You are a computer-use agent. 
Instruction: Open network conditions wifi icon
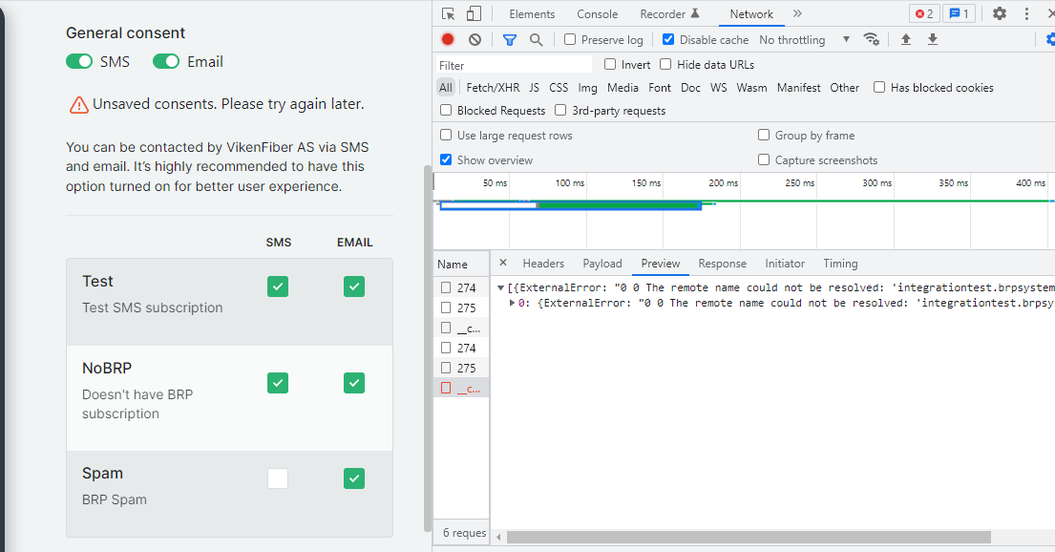[x=871, y=40]
